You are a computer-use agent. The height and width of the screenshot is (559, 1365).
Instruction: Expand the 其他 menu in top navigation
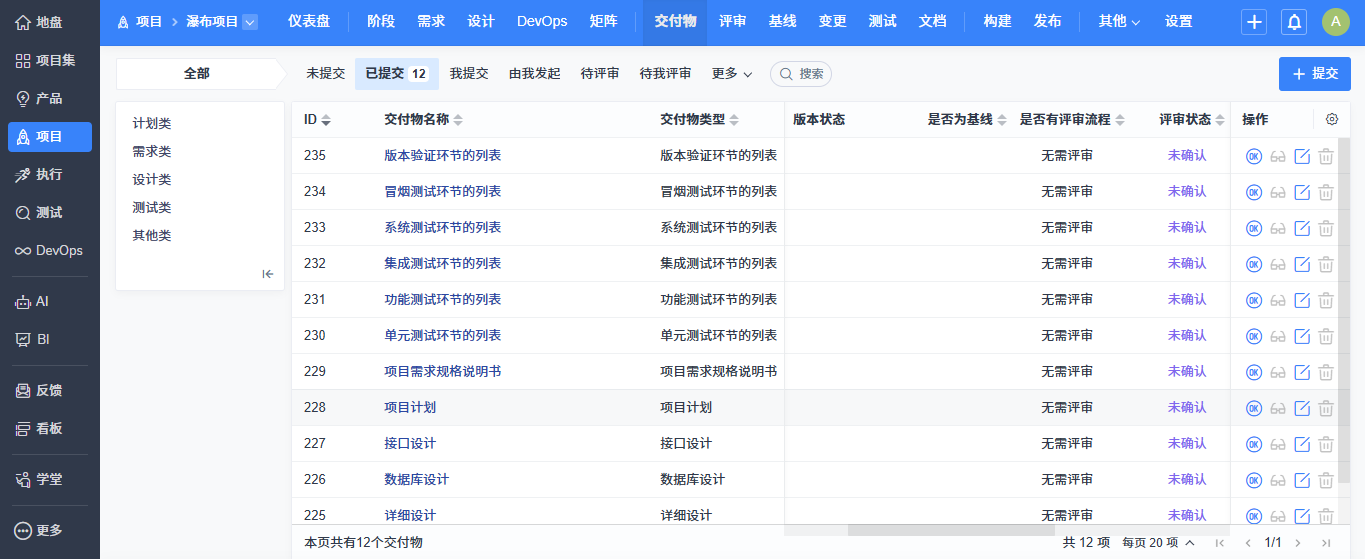click(1119, 21)
